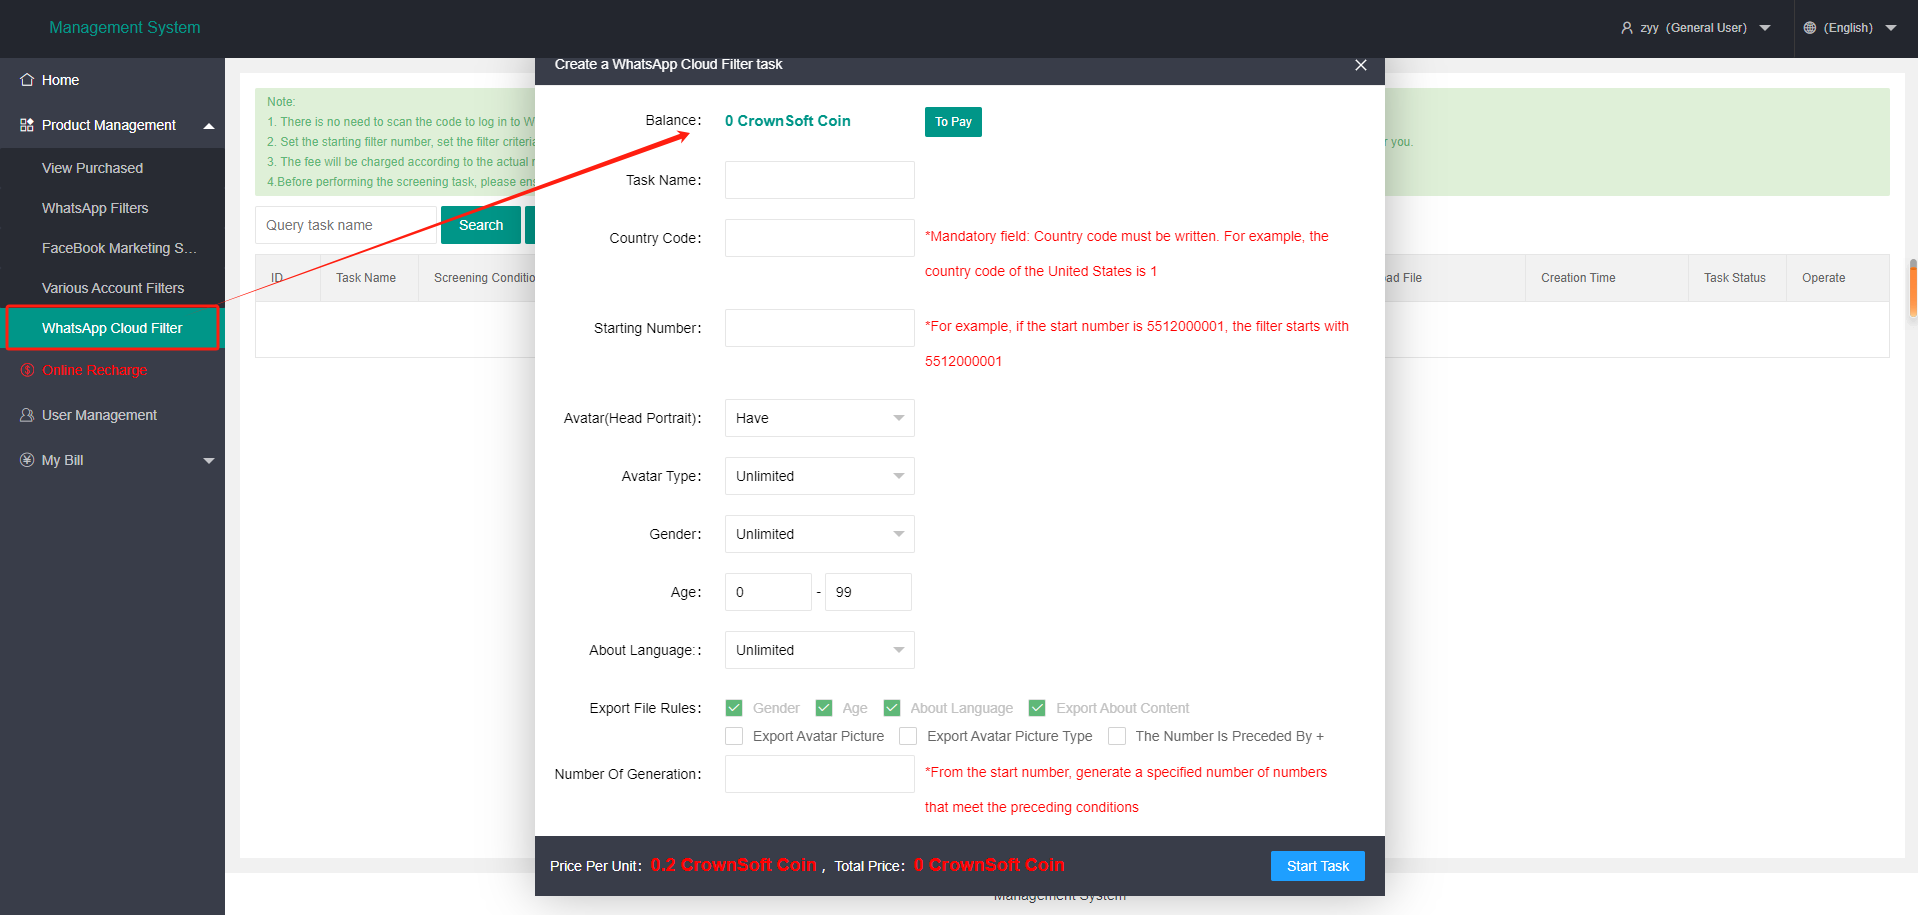The height and width of the screenshot is (915, 1918).
Task: Click the 0 CrownSoft Coin balance text
Action: click(x=788, y=121)
